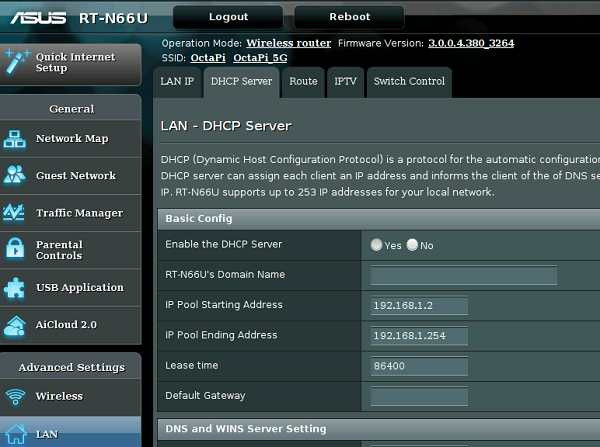600x447 pixels.
Task: Open AiCloud 2.0 from sidebar
Action: pyautogui.click(x=70, y=325)
